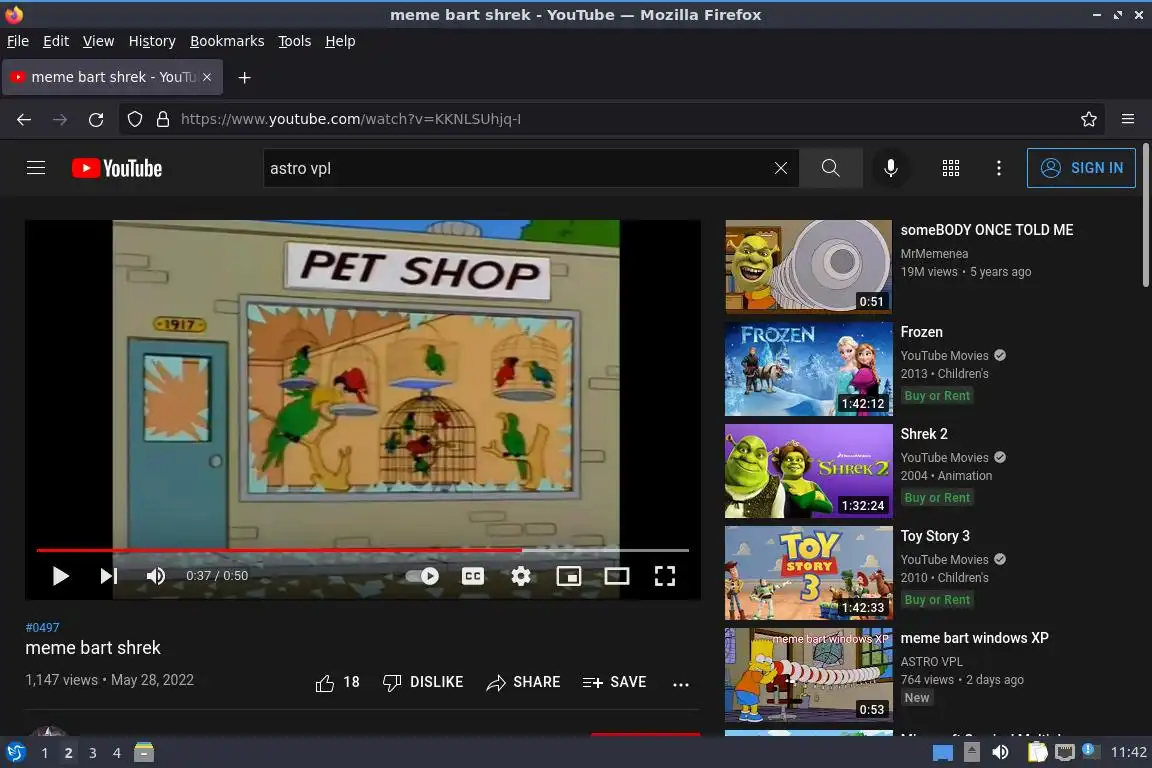This screenshot has width=1152, height=768.
Task: Switch to workspace 3 in taskbar
Action: [93, 753]
